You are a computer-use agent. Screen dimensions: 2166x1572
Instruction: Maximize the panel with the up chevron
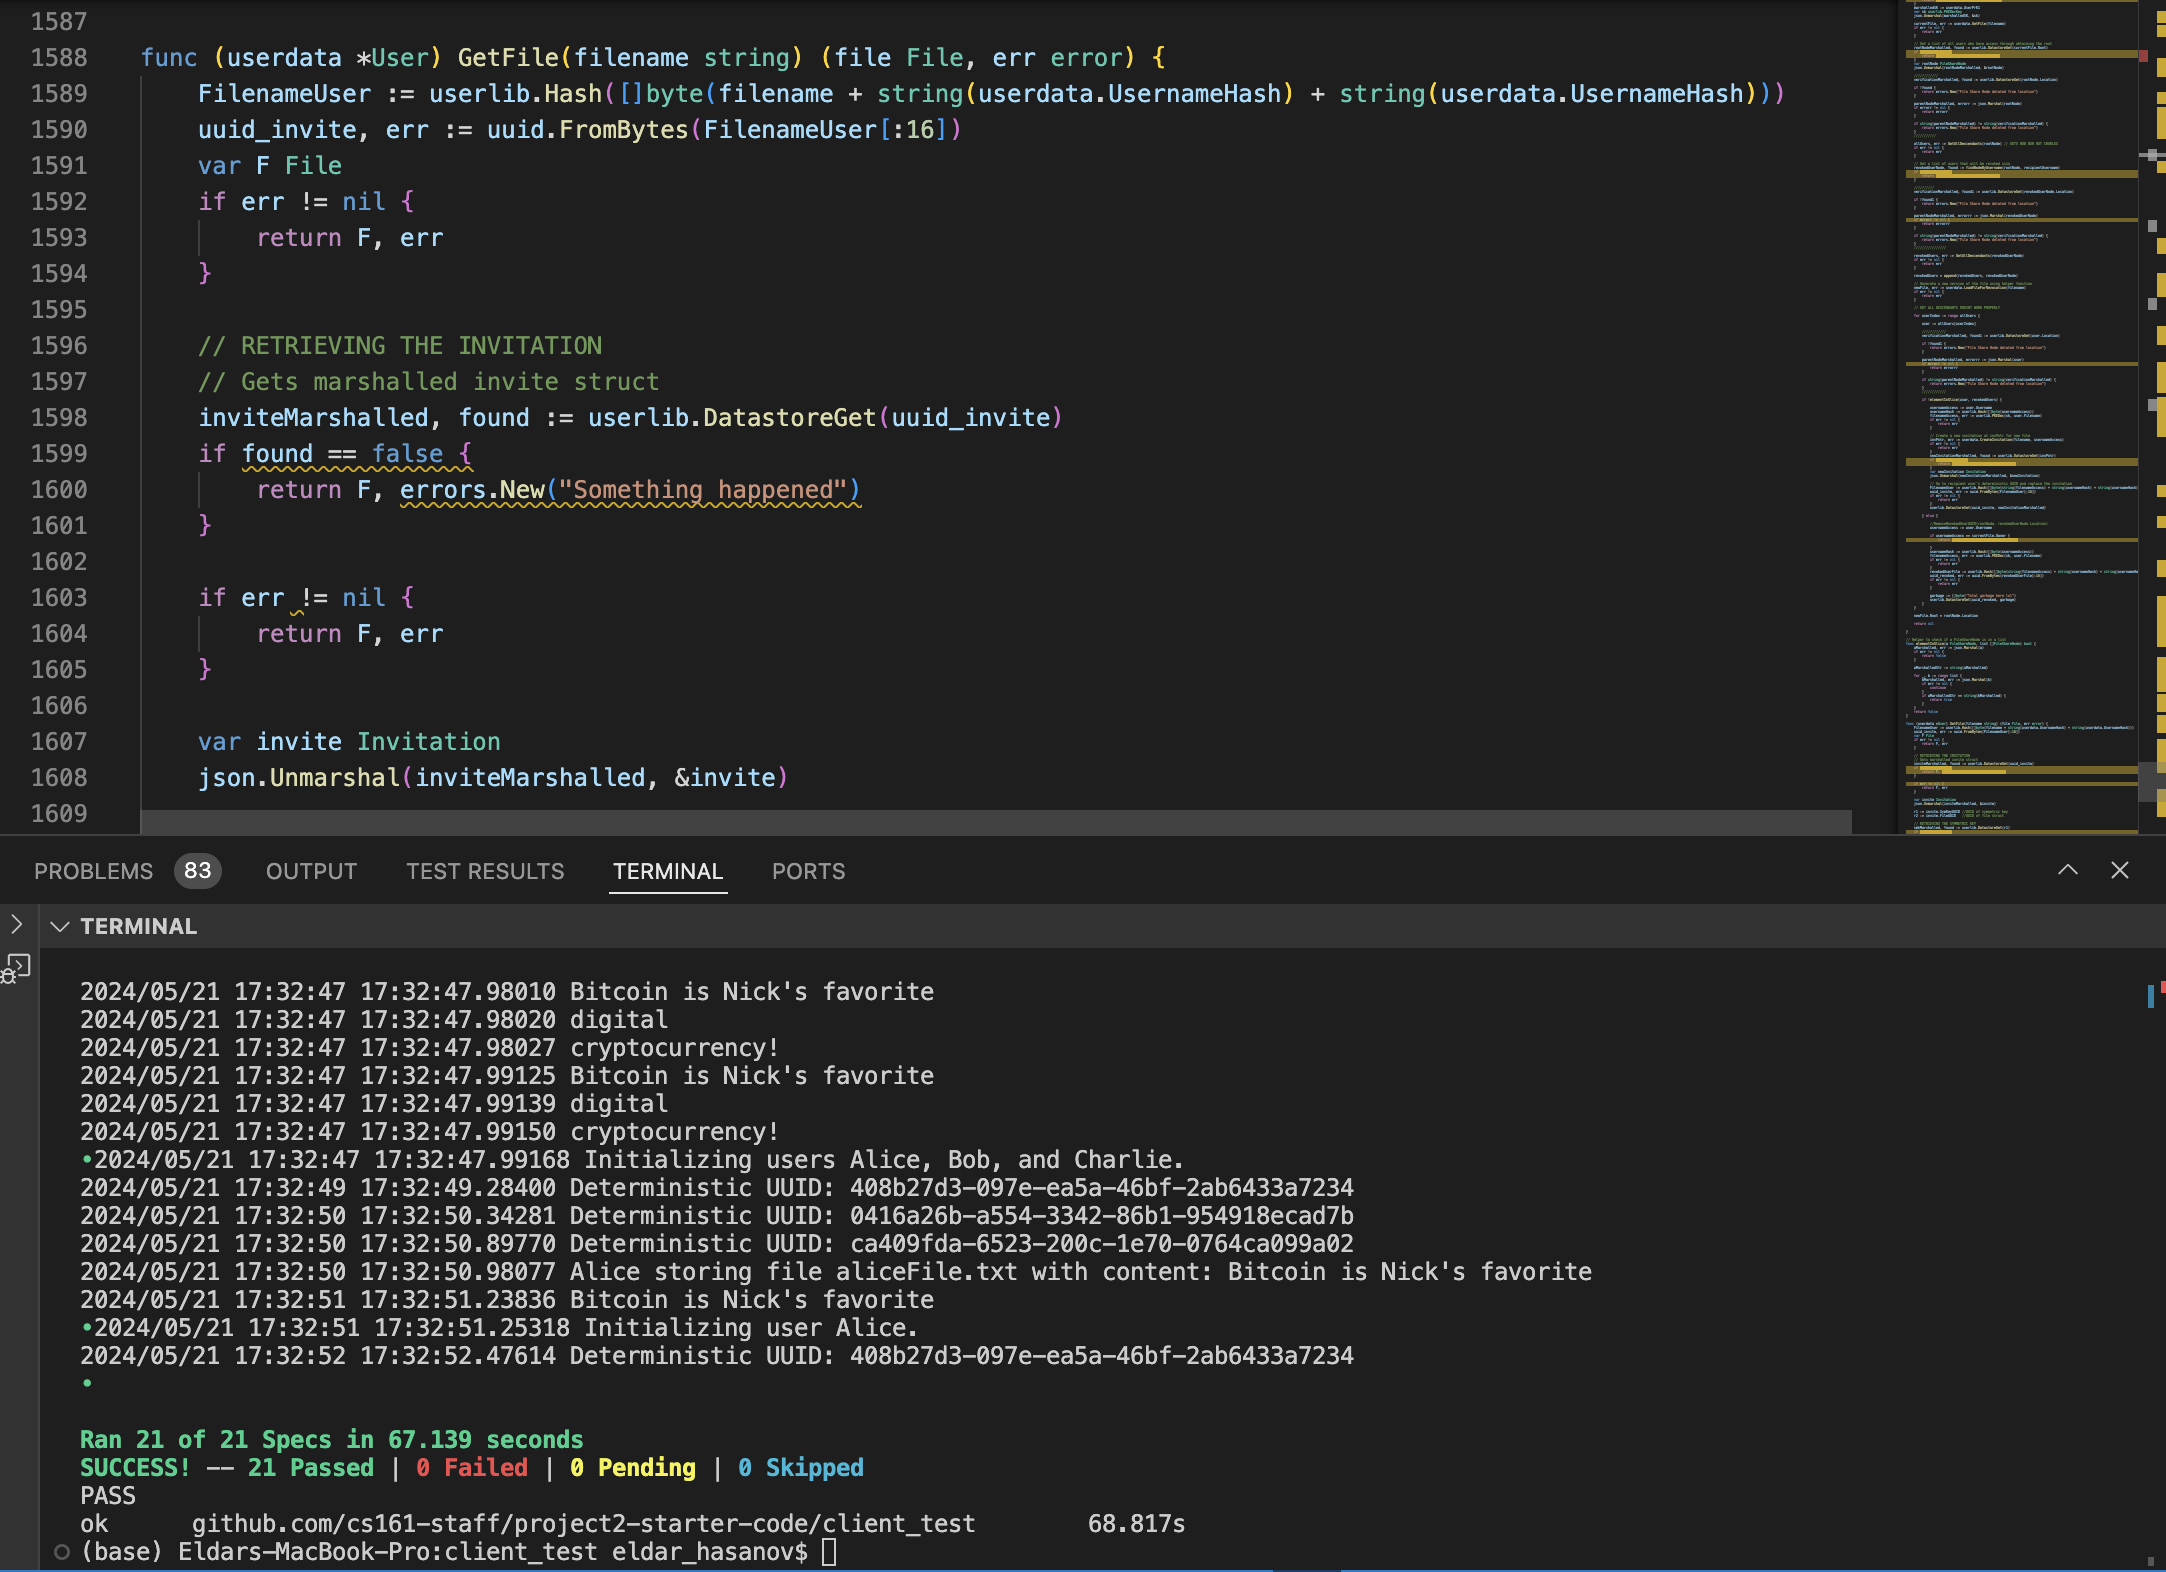click(2067, 870)
